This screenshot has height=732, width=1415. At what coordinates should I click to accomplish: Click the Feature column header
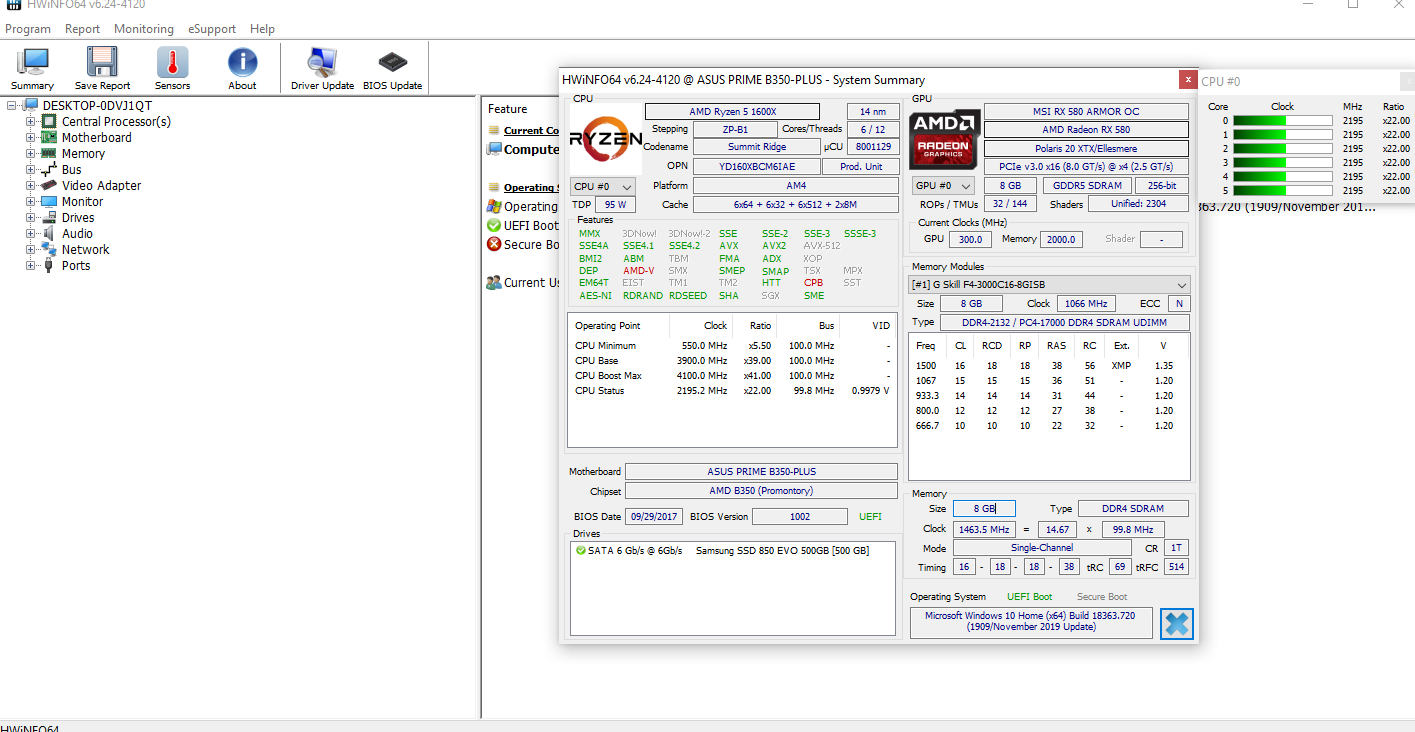(508, 109)
